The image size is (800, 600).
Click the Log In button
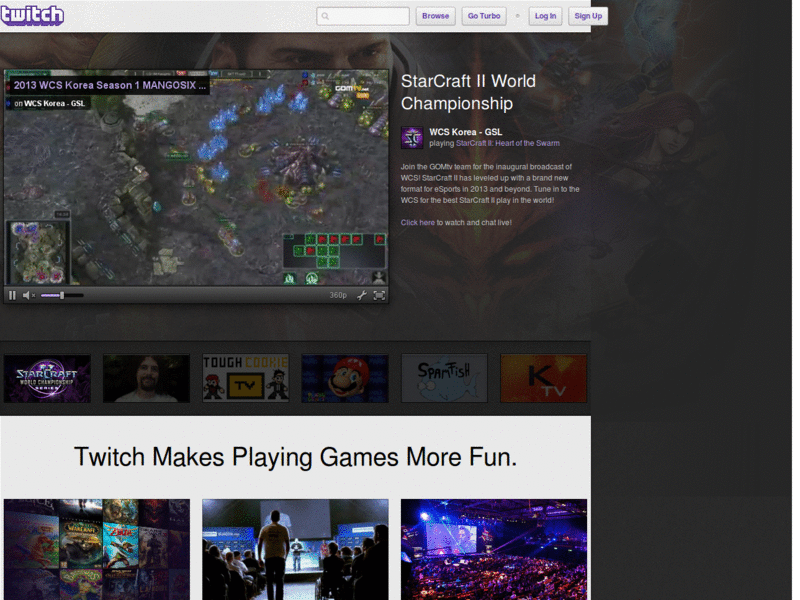pyautogui.click(x=545, y=16)
